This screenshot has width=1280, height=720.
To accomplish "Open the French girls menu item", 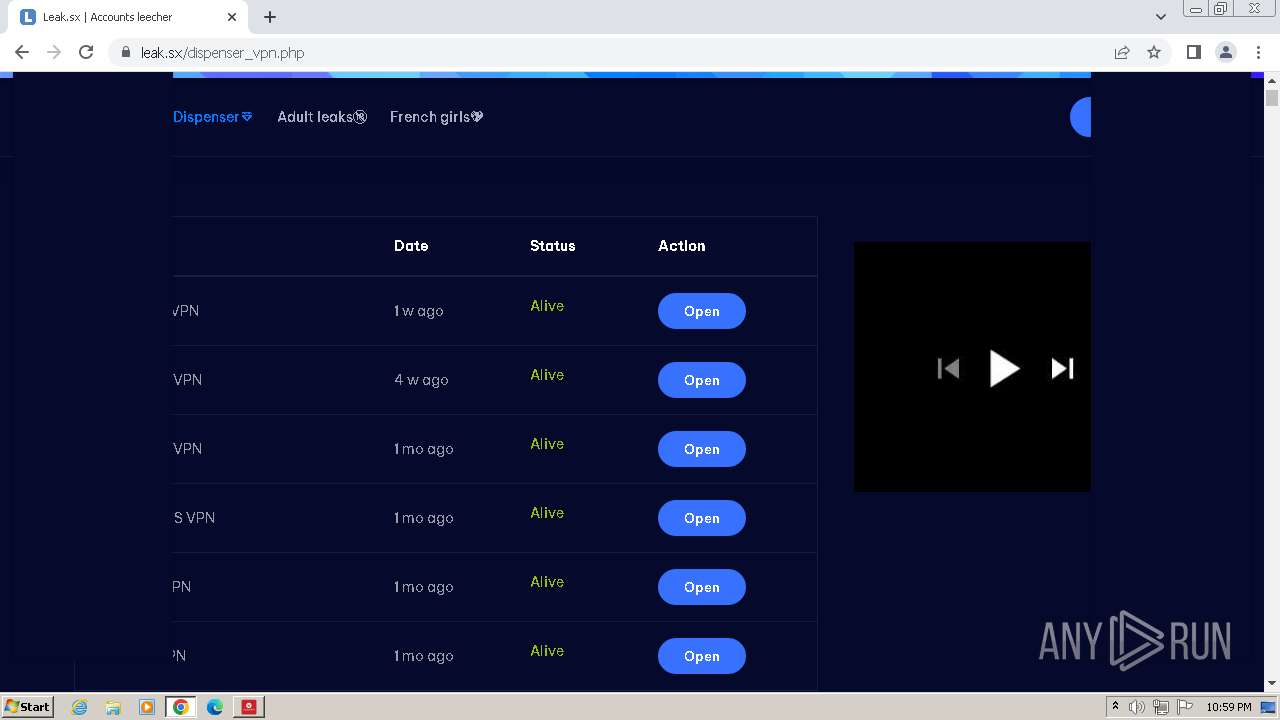I will (x=436, y=117).
